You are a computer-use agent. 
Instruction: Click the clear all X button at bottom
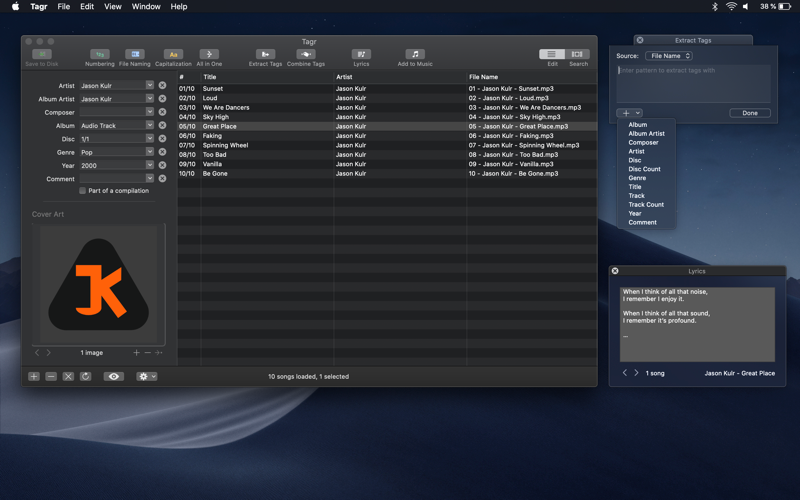(68, 376)
